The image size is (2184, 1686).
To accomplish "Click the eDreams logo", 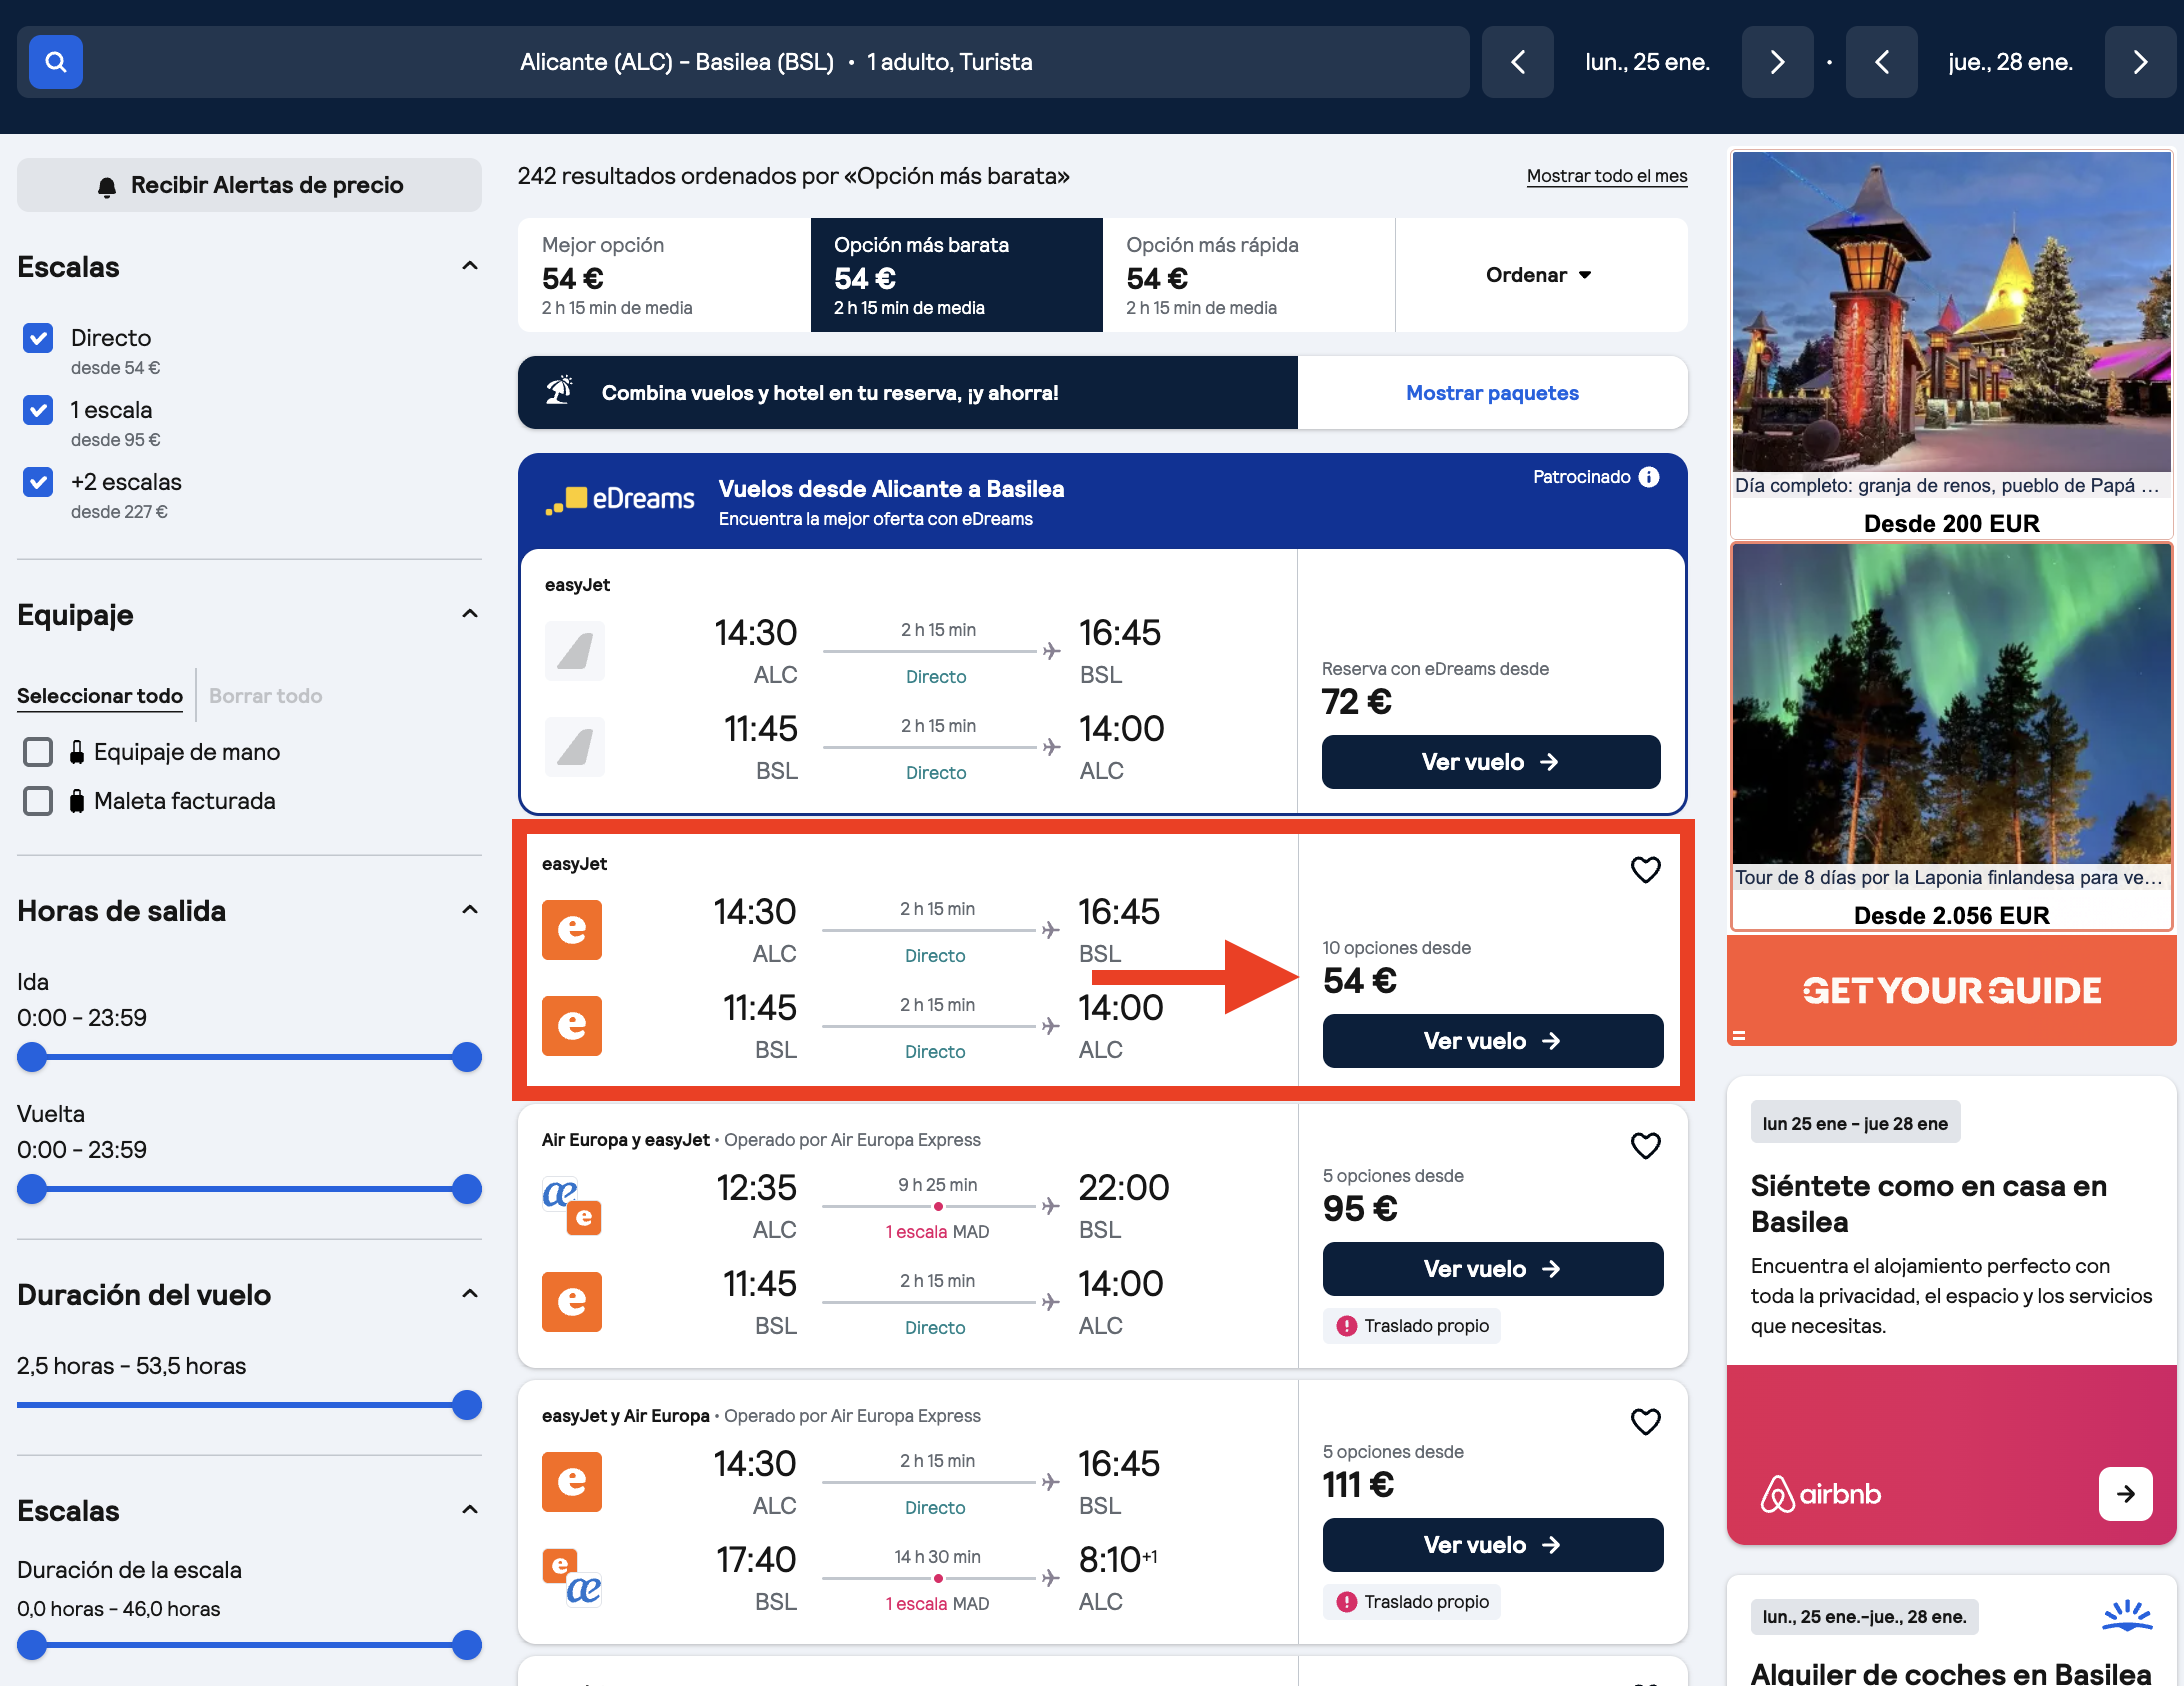I will (x=620, y=499).
